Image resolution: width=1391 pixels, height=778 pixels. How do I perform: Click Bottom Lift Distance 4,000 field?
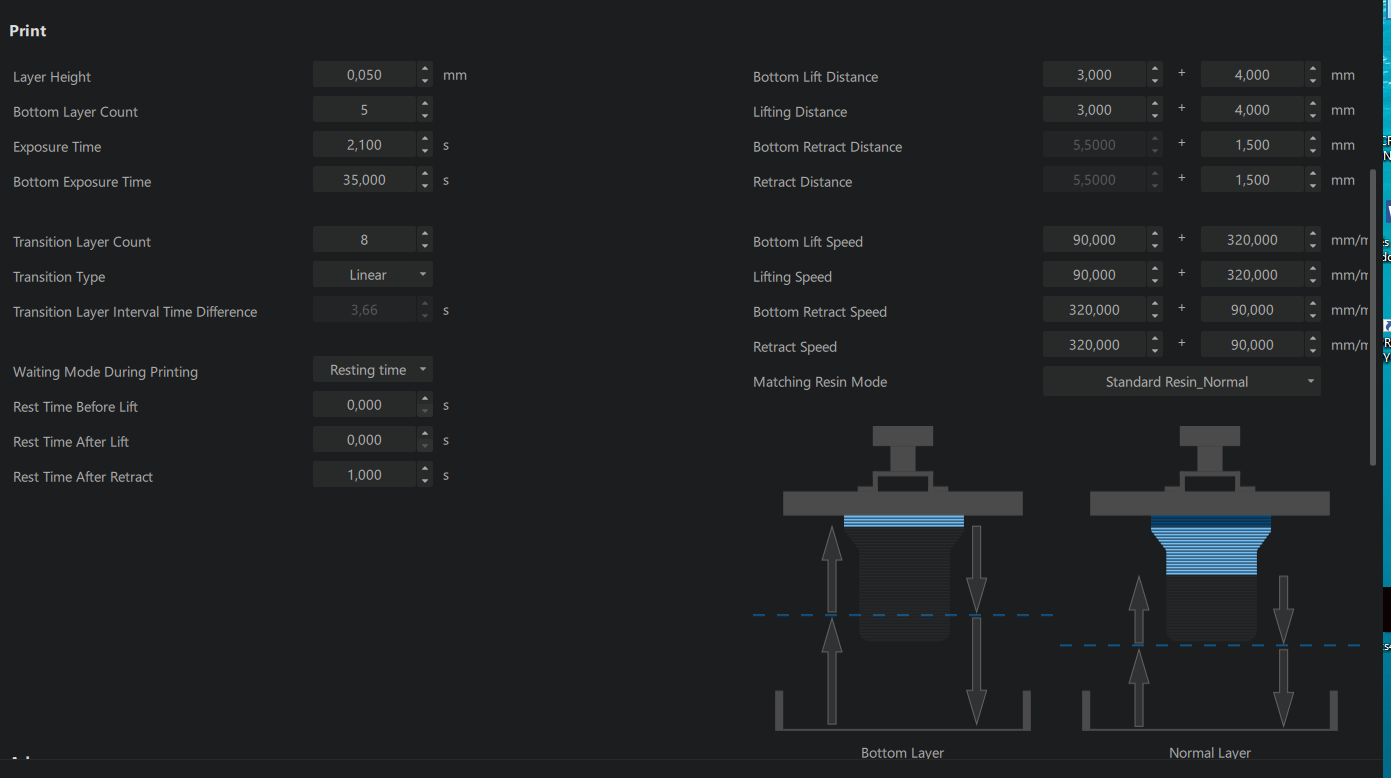1252,75
